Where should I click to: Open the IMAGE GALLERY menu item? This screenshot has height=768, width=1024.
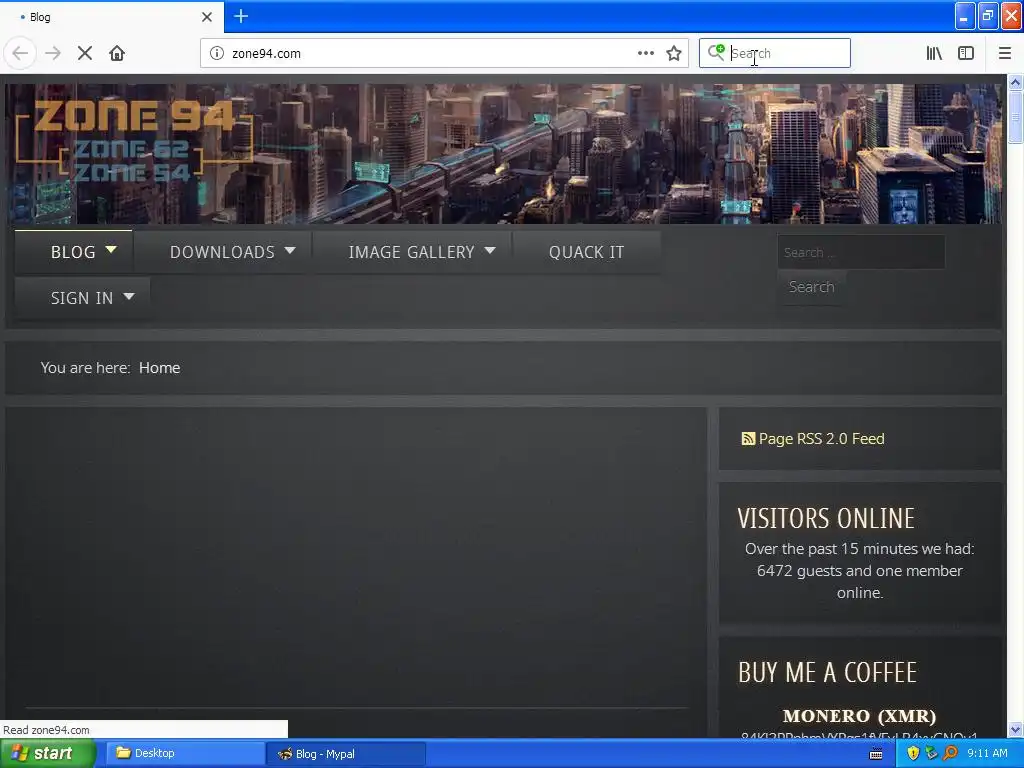[411, 252]
